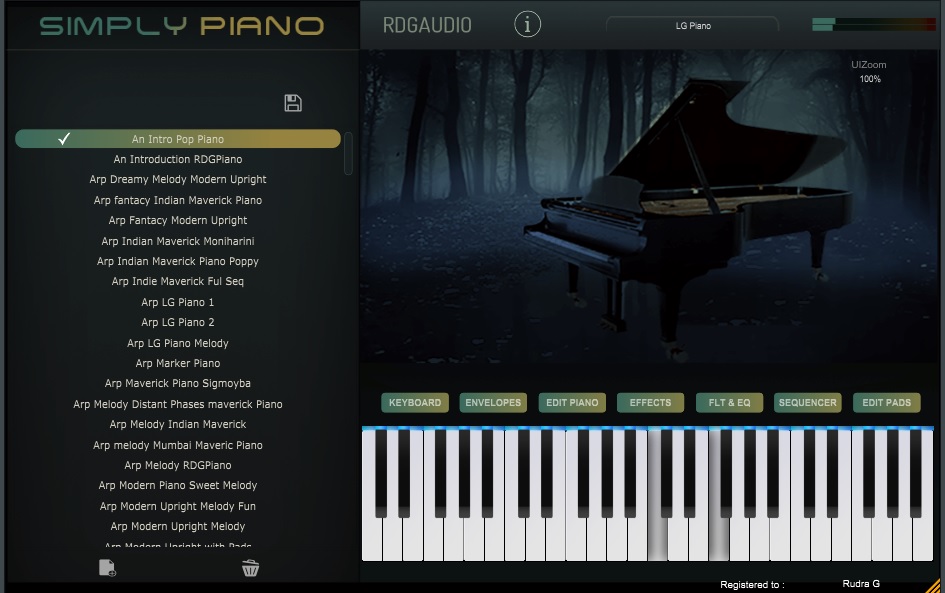Click the new preset file icon
945x593 pixels.
point(107,568)
